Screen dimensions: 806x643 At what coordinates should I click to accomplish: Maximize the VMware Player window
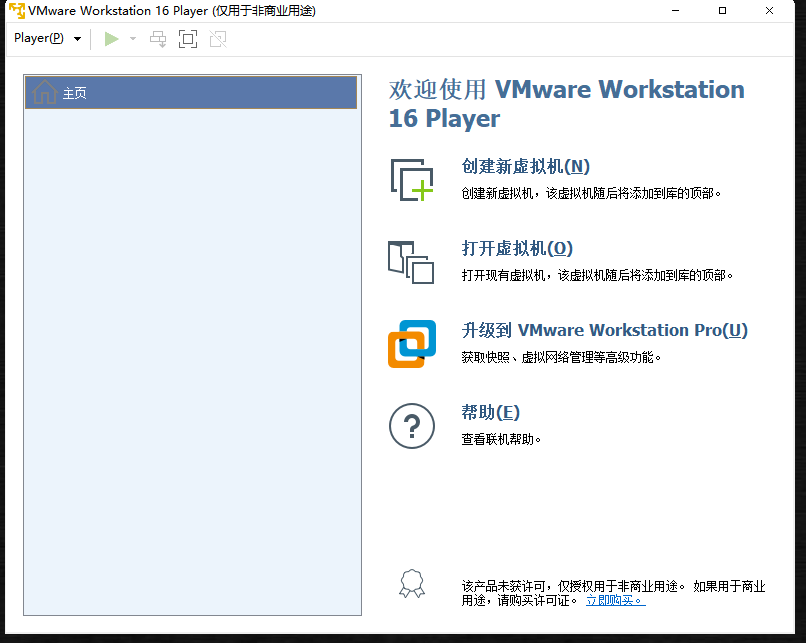(722, 11)
